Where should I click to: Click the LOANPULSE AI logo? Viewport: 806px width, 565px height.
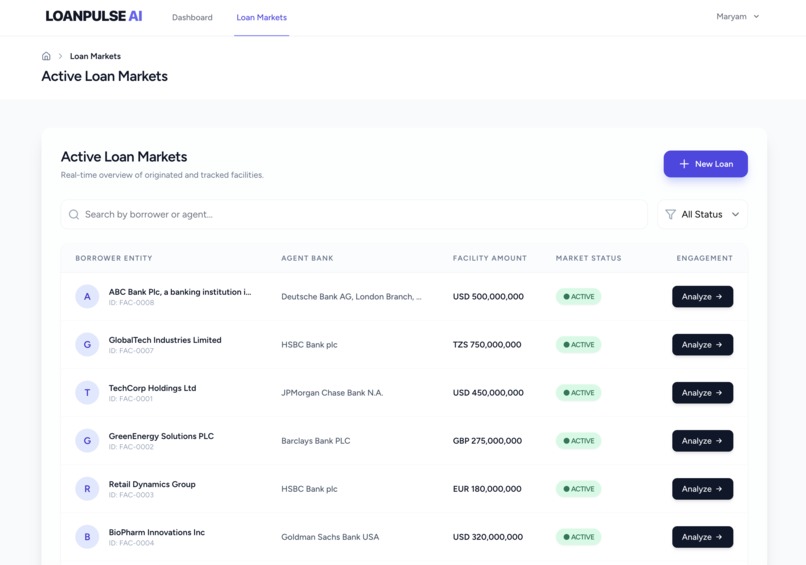tap(94, 16)
